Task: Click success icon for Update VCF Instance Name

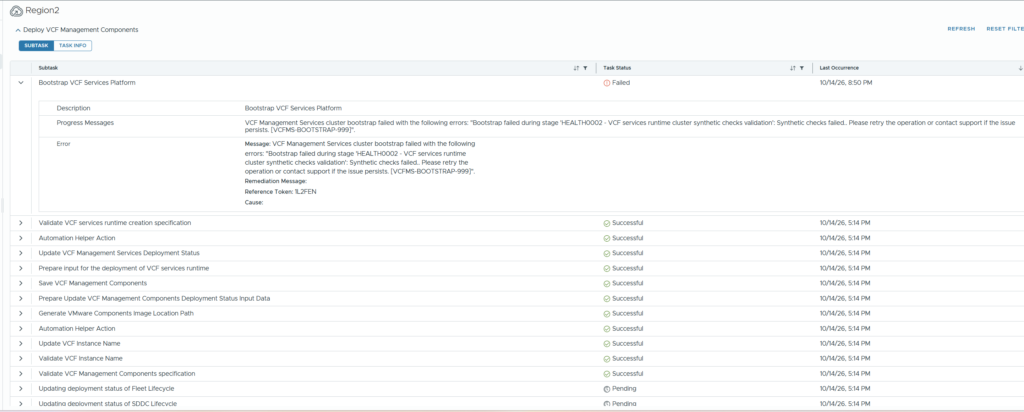Action: (x=607, y=344)
